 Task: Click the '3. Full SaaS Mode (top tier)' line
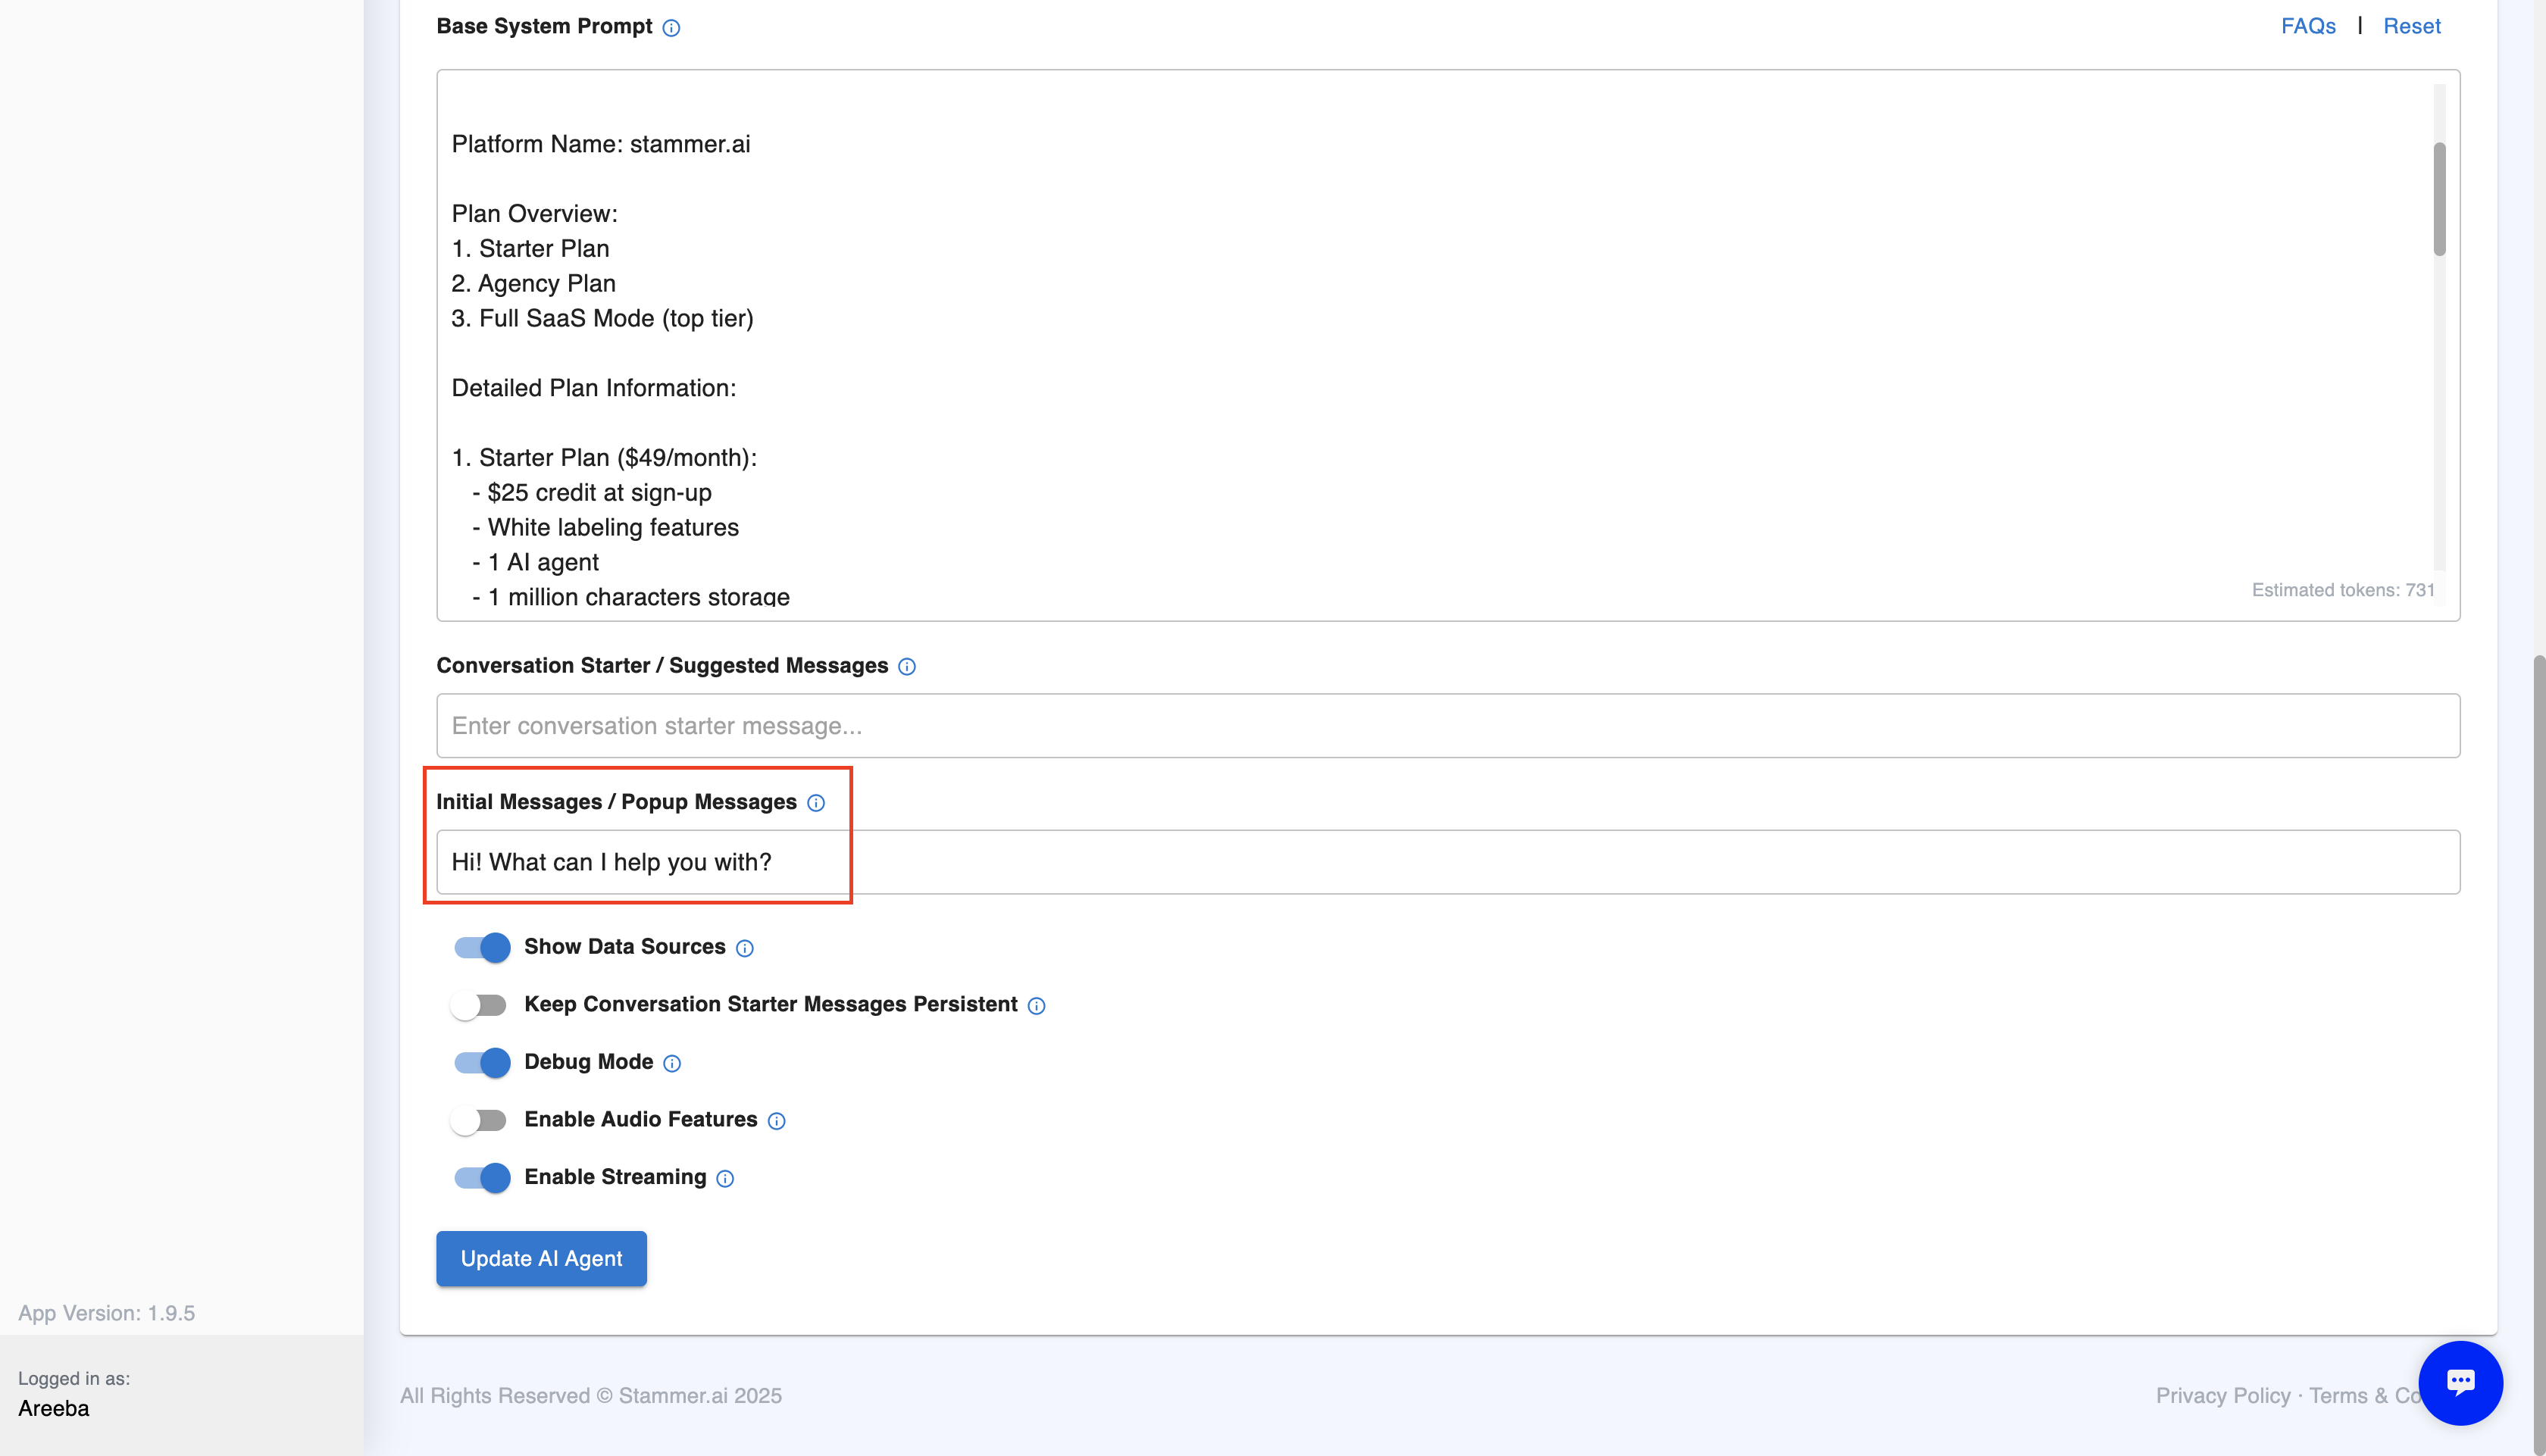click(602, 318)
